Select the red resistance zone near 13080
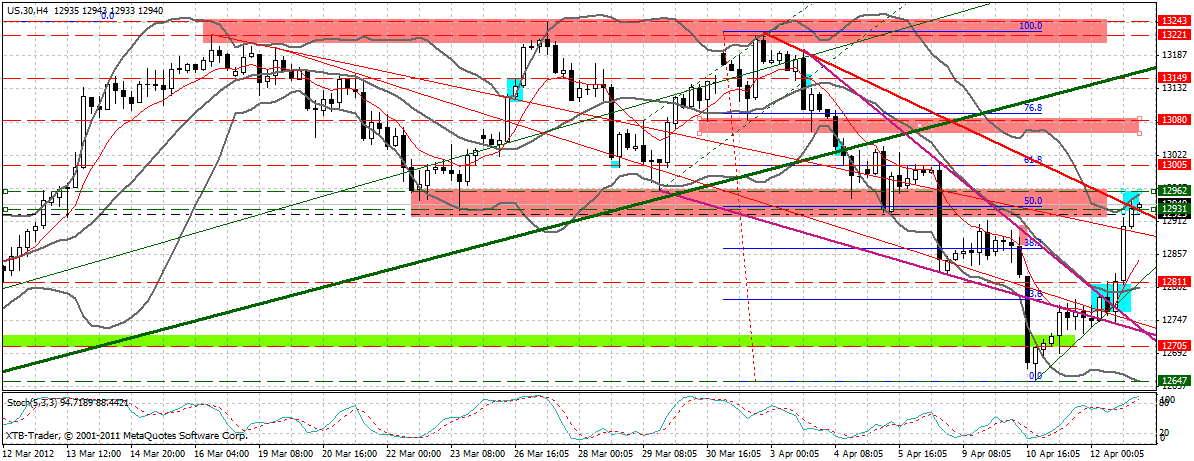Viewport: 1194px width, 461px height. tap(918, 126)
